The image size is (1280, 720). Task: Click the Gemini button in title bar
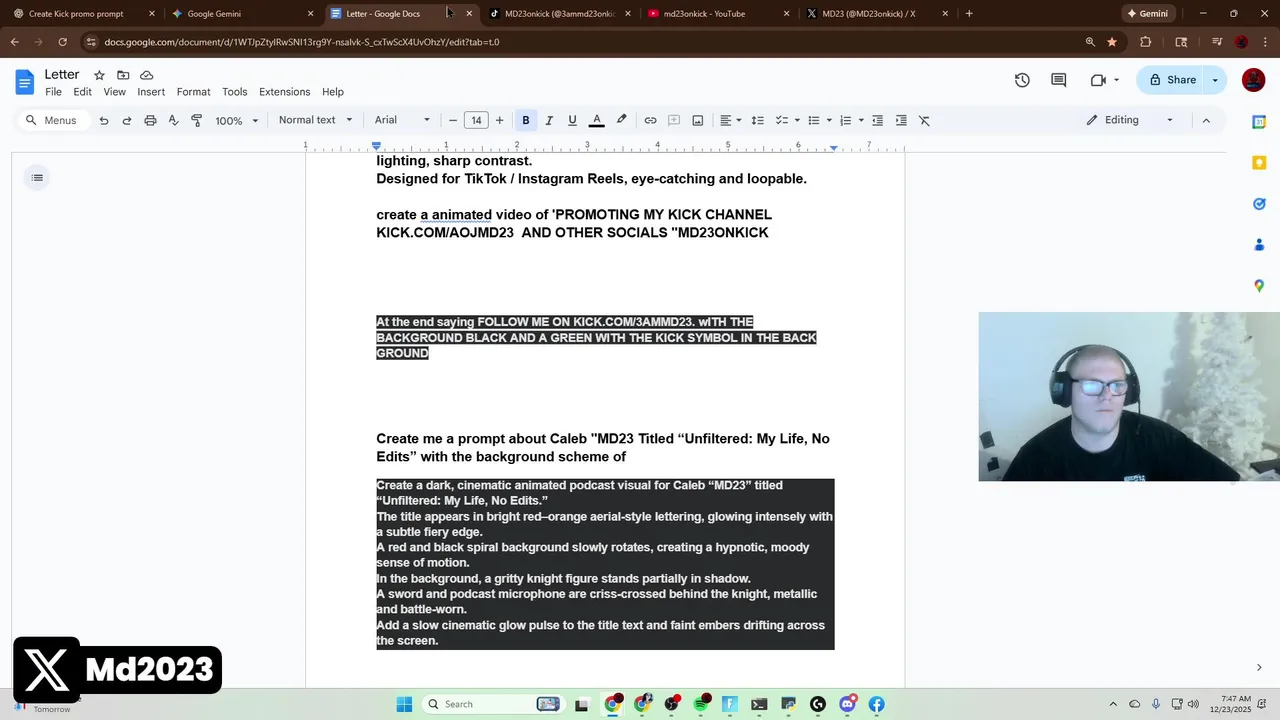(x=1147, y=14)
